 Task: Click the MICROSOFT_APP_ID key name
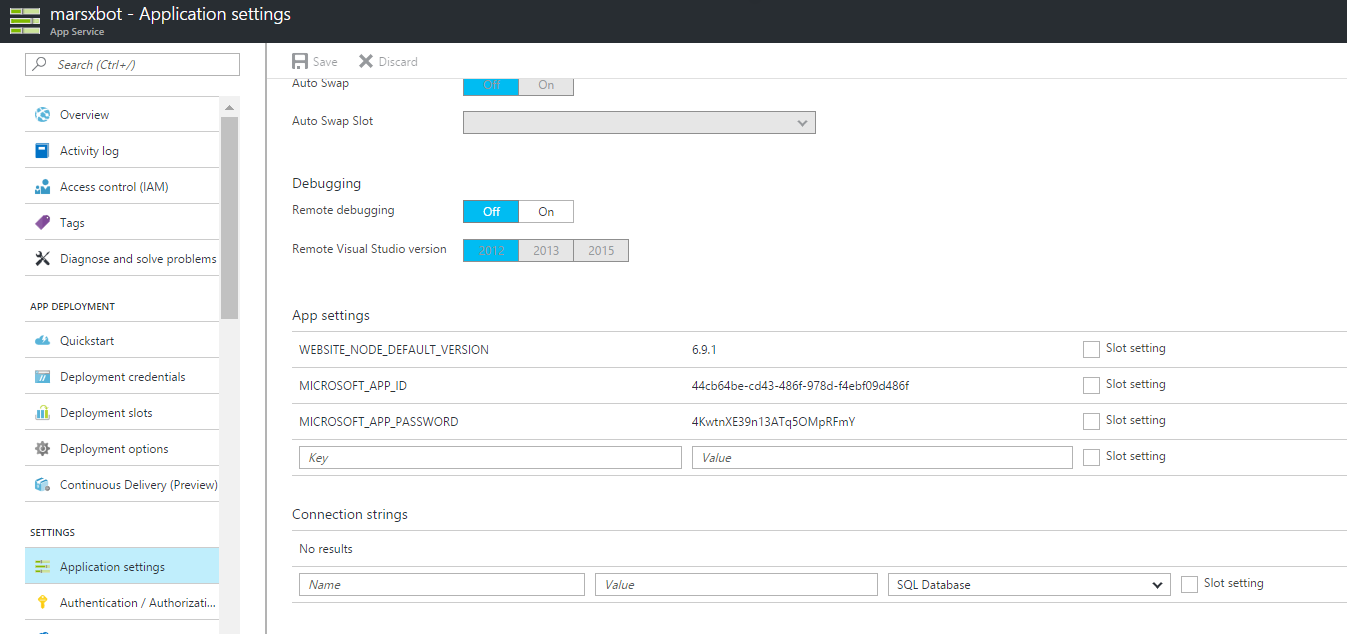pyautogui.click(x=353, y=386)
